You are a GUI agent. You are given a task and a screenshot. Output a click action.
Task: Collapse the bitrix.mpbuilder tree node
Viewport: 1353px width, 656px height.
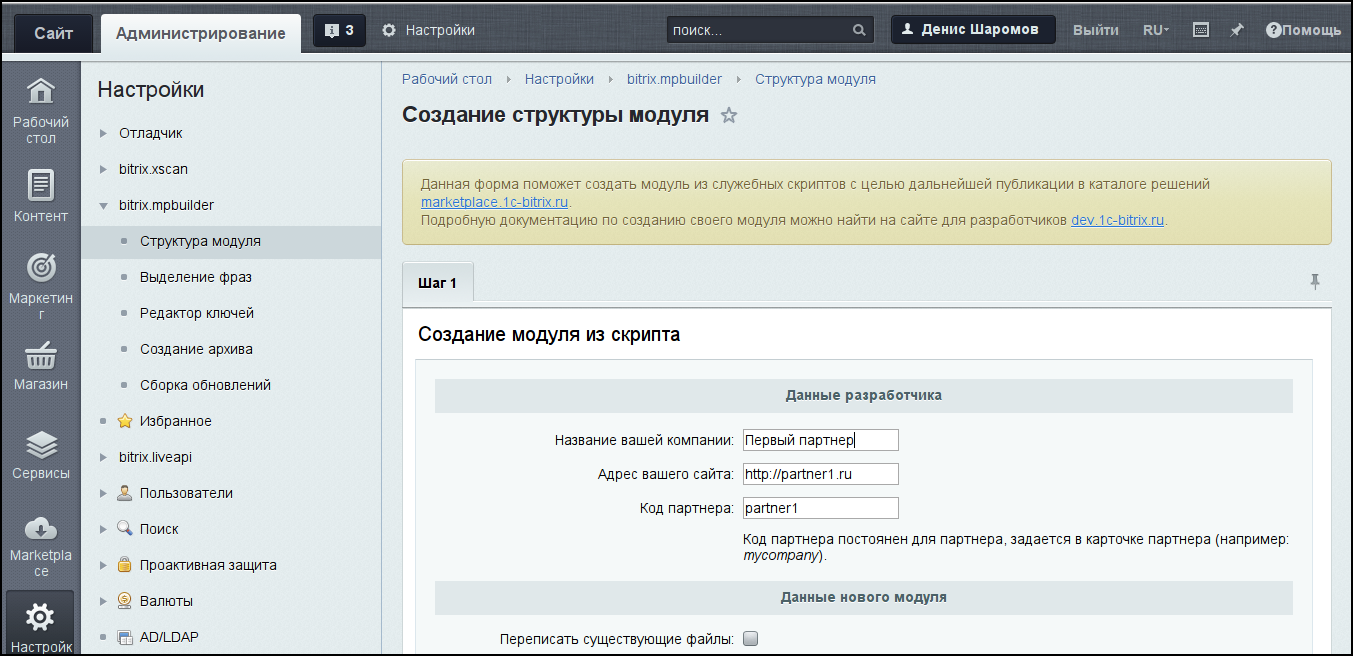103,206
